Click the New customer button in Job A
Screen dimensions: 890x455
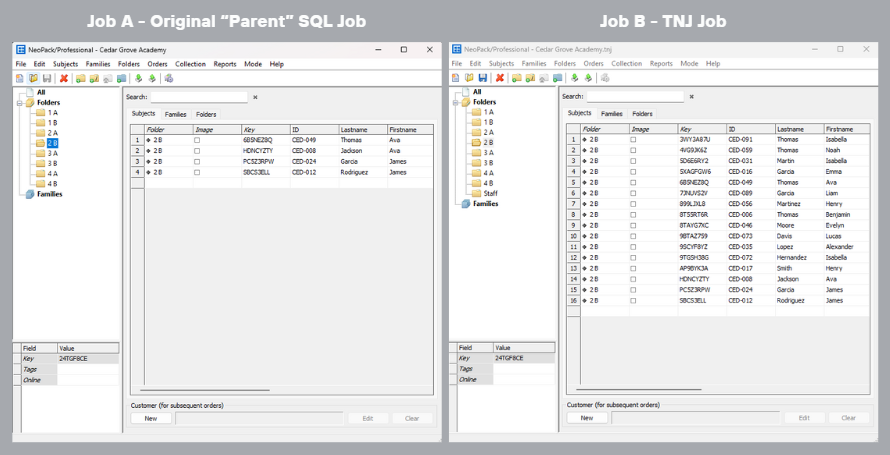[x=150, y=418]
